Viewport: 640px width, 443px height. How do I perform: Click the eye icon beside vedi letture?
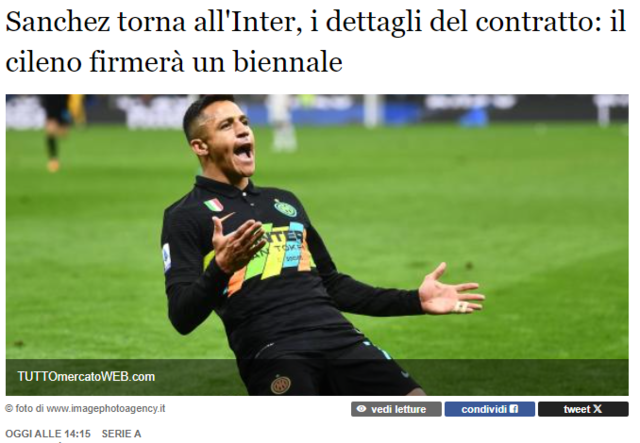(361, 409)
